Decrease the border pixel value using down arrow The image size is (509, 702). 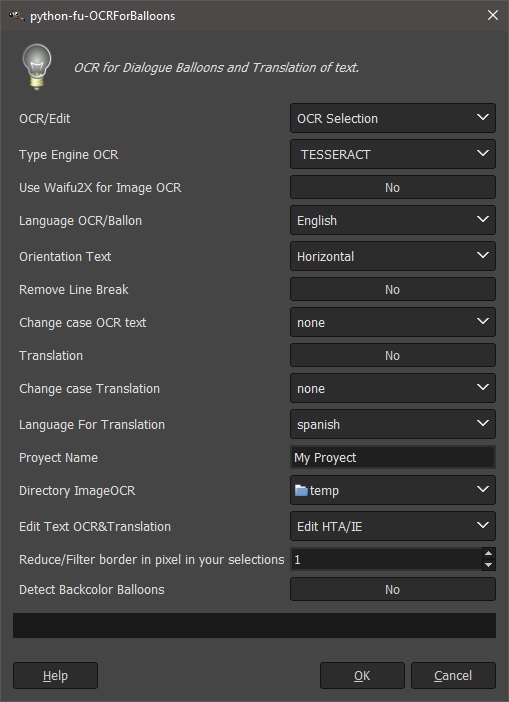(488, 565)
